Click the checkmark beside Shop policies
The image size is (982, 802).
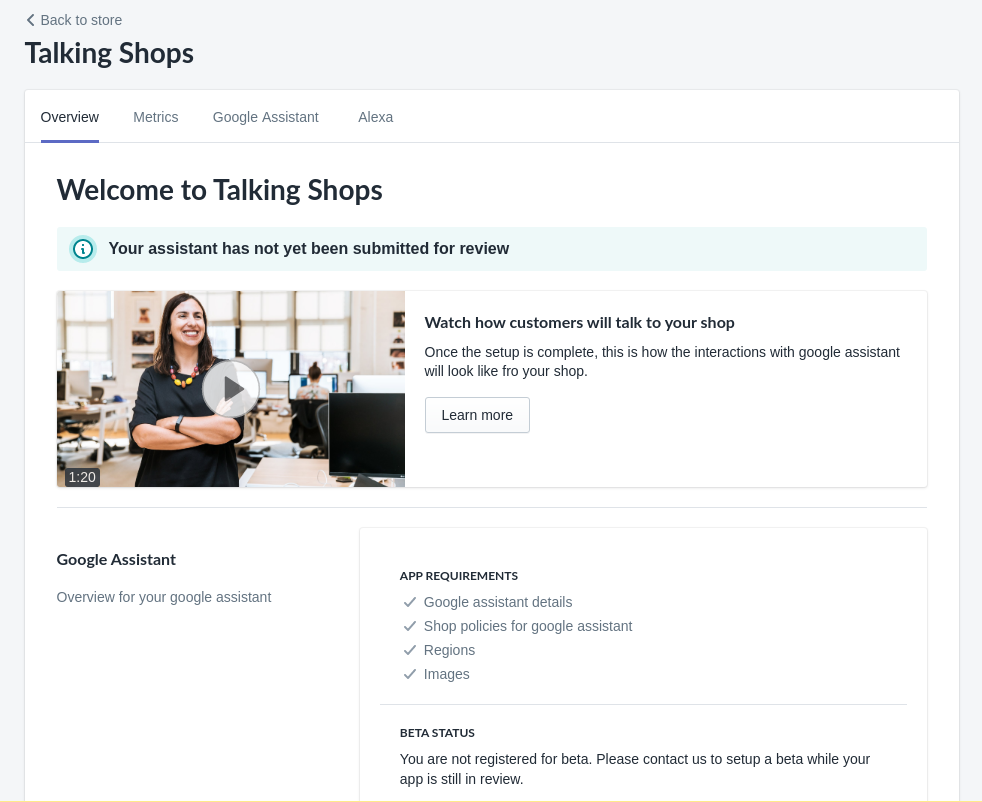(410, 626)
